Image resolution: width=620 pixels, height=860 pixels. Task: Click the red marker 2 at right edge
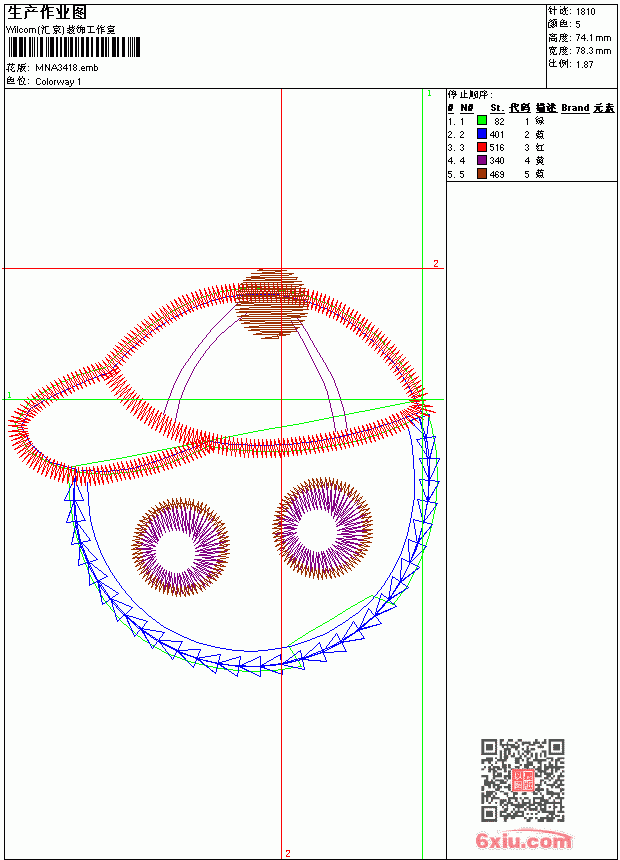click(x=436, y=263)
